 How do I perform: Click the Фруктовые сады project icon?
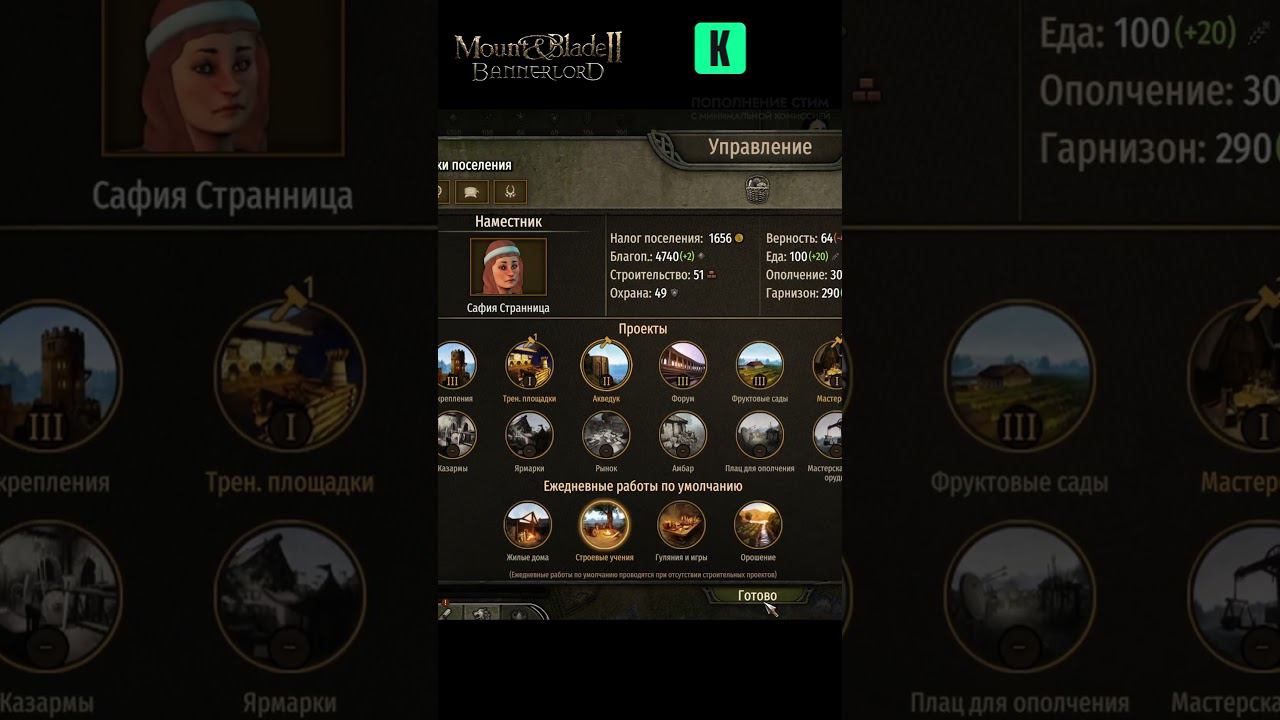[x=760, y=365]
